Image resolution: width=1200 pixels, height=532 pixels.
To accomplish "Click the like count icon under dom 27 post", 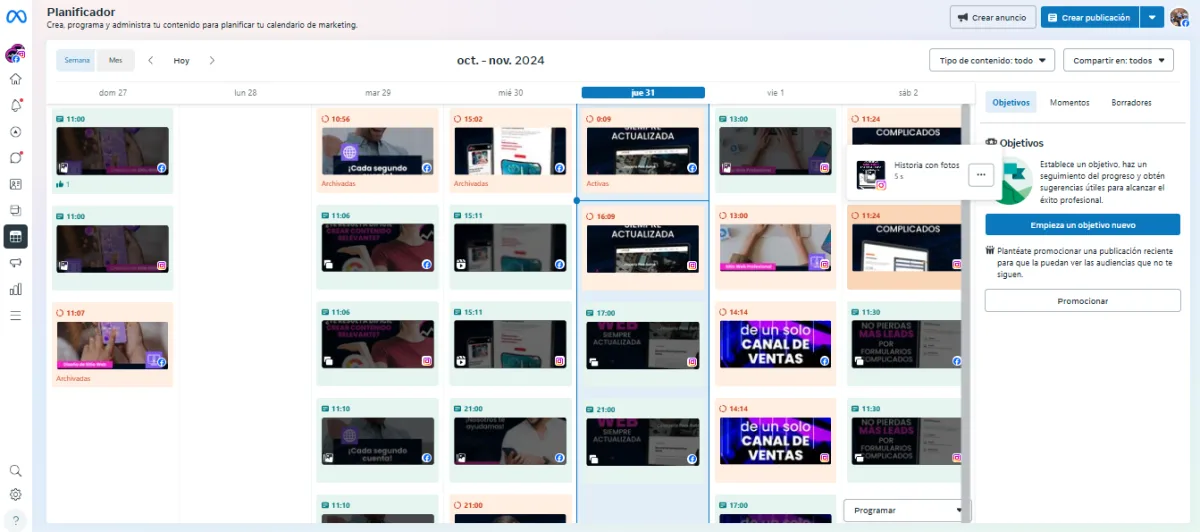I will click(x=61, y=184).
